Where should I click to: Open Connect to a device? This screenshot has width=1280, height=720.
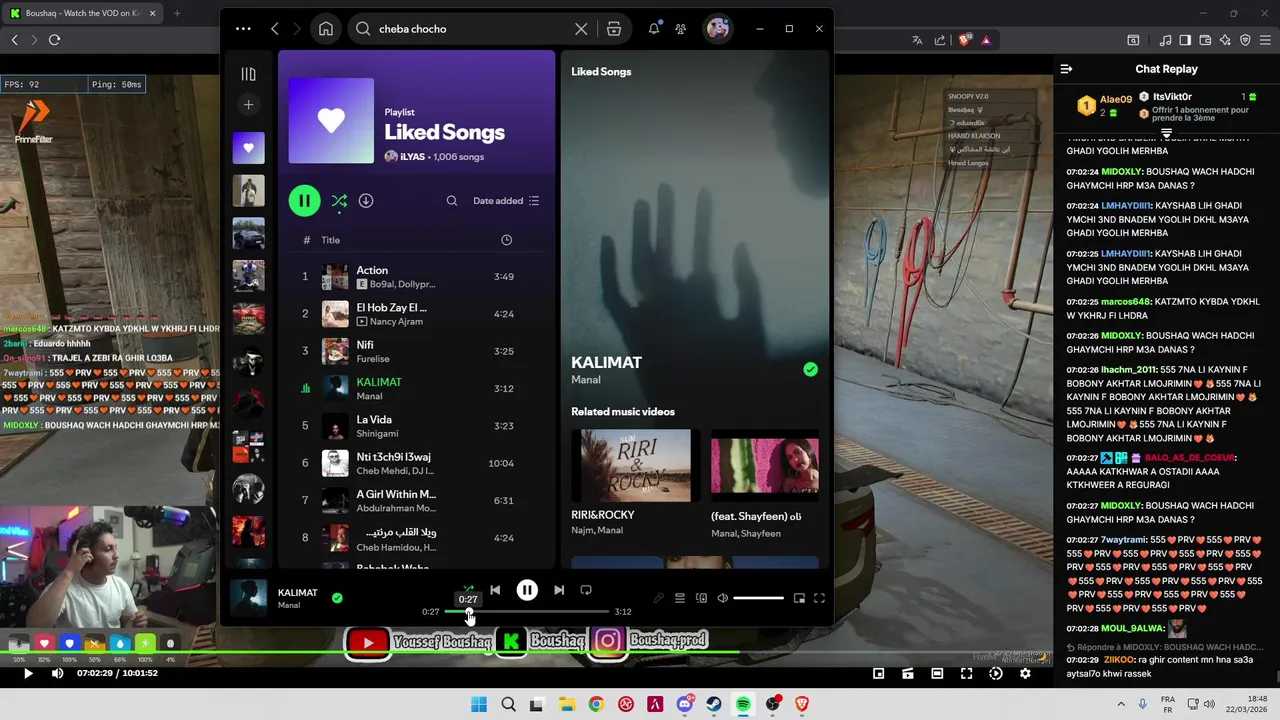701,598
